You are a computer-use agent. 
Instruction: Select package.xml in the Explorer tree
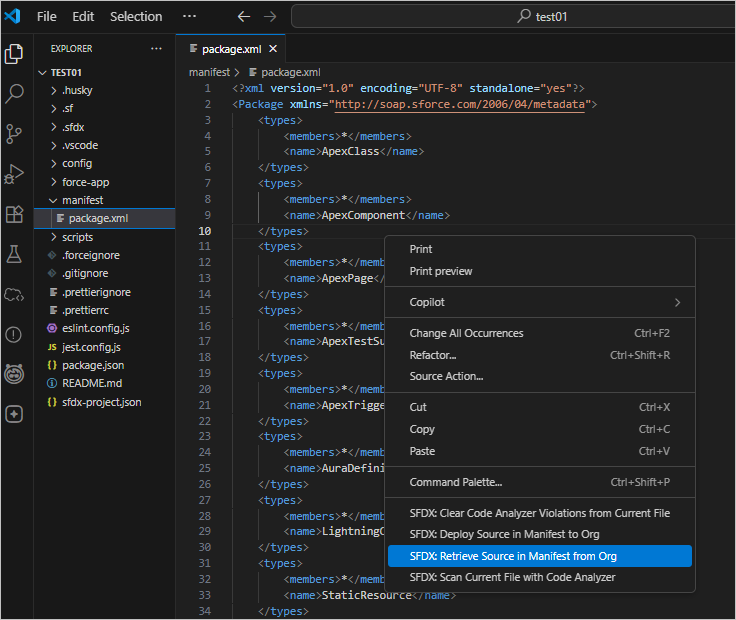pos(104,219)
